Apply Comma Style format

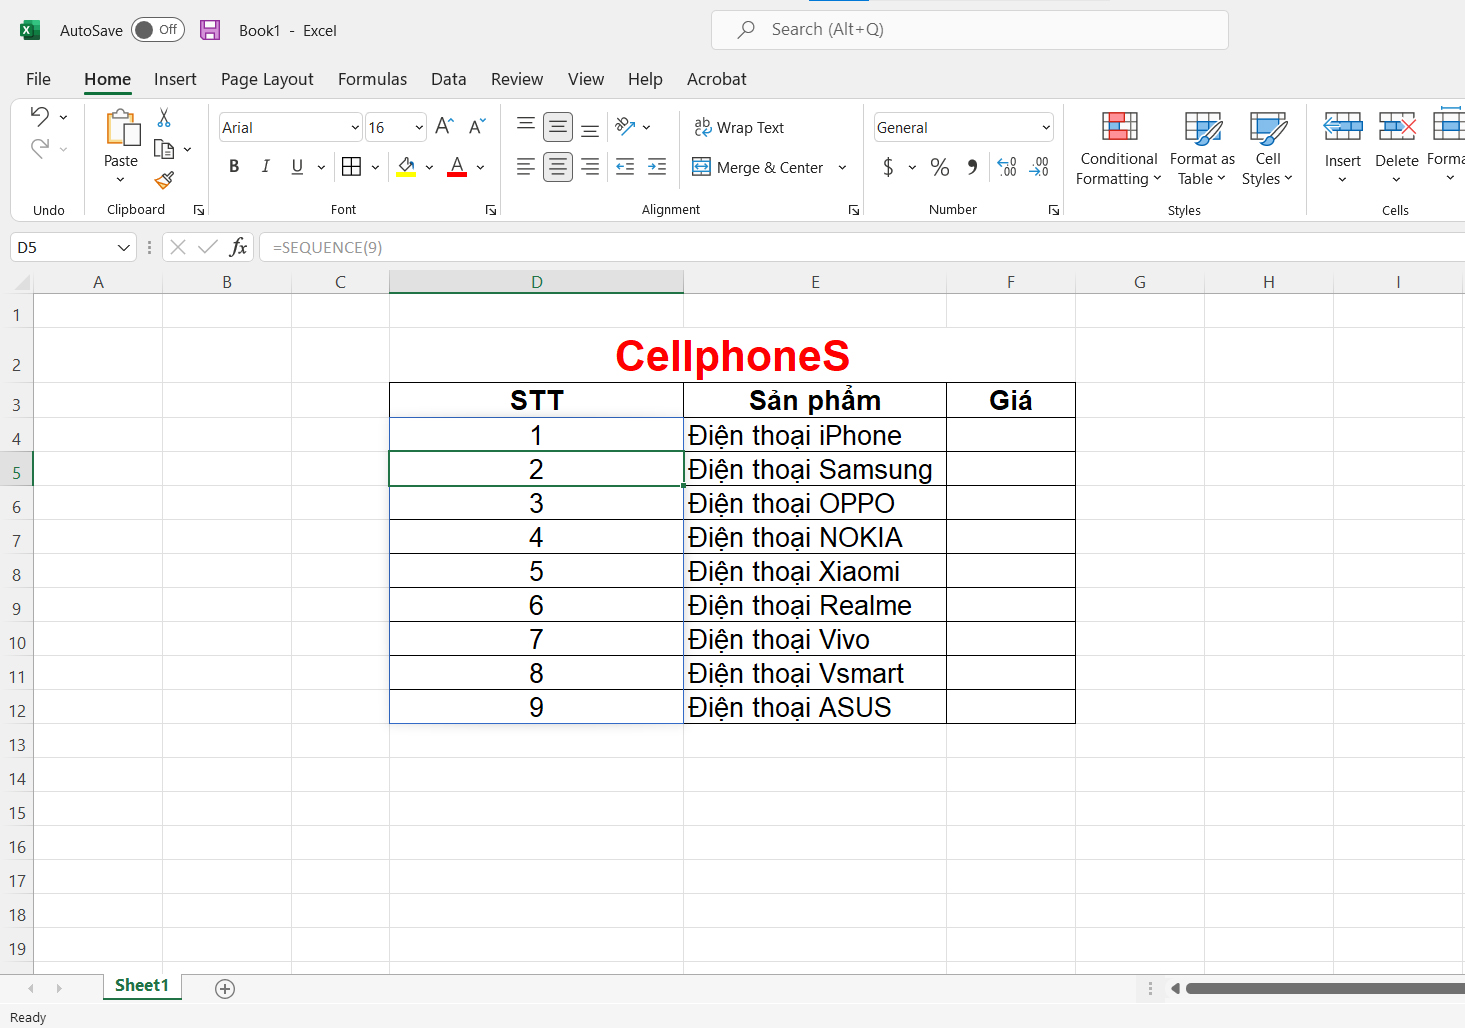[972, 167]
